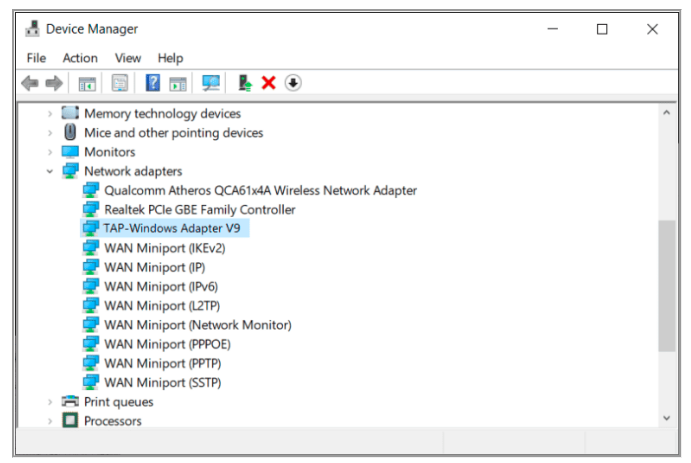Click the blue Help question-mark icon
This screenshot has width=691, height=463.
(x=153, y=83)
